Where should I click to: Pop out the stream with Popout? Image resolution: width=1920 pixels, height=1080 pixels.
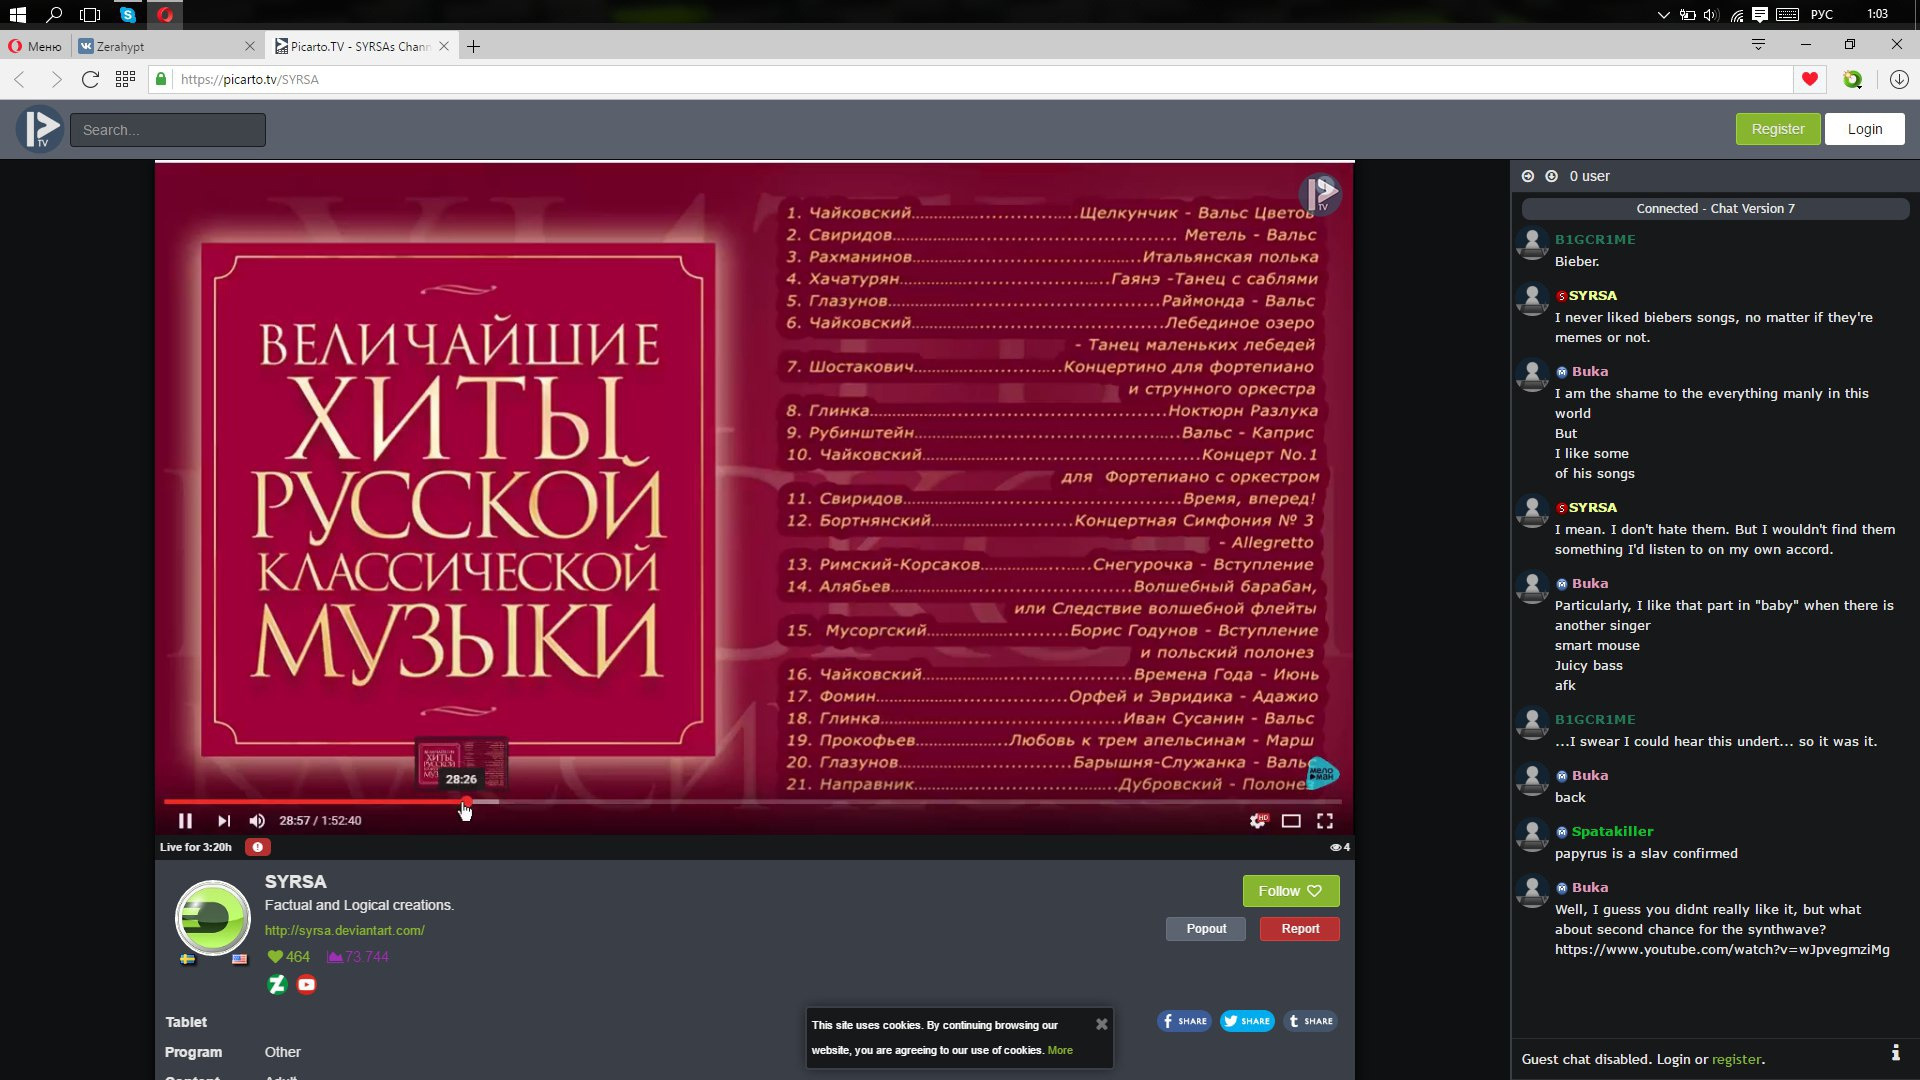(x=1206, y=929)
